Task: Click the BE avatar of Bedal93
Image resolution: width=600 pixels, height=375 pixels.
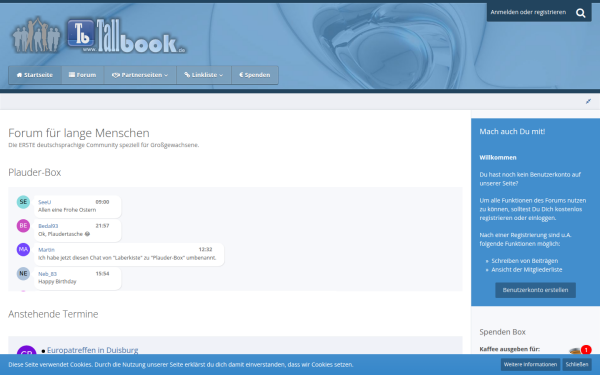Action: coord(23,226)
